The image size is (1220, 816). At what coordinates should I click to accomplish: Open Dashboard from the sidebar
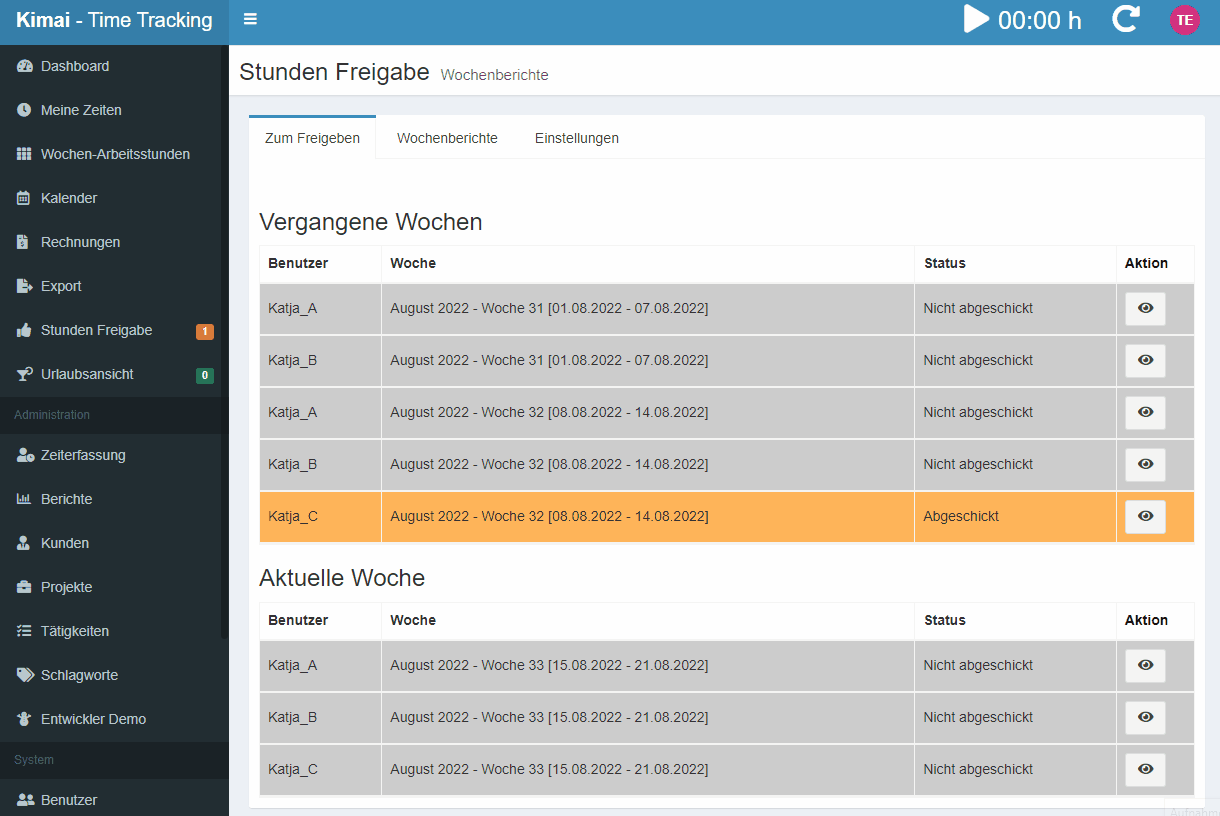[x=75, y=66]
